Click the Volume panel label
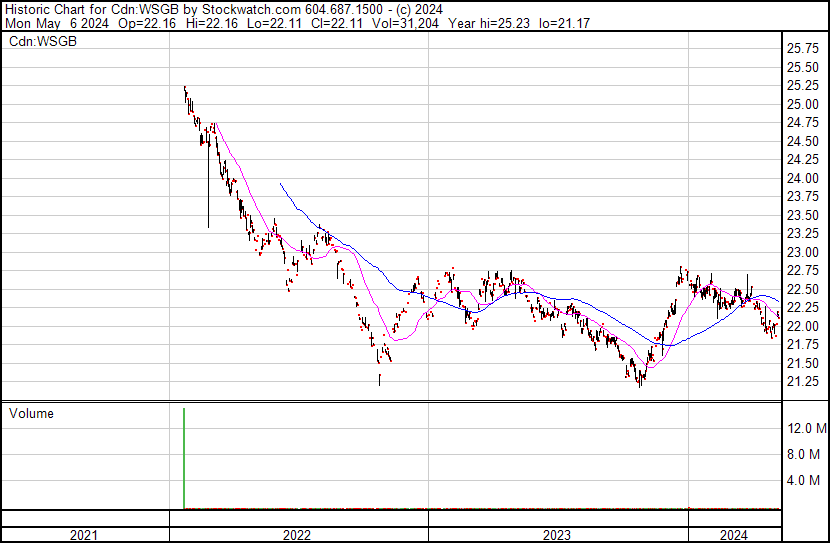830x543 pixels. click(30, 413)
